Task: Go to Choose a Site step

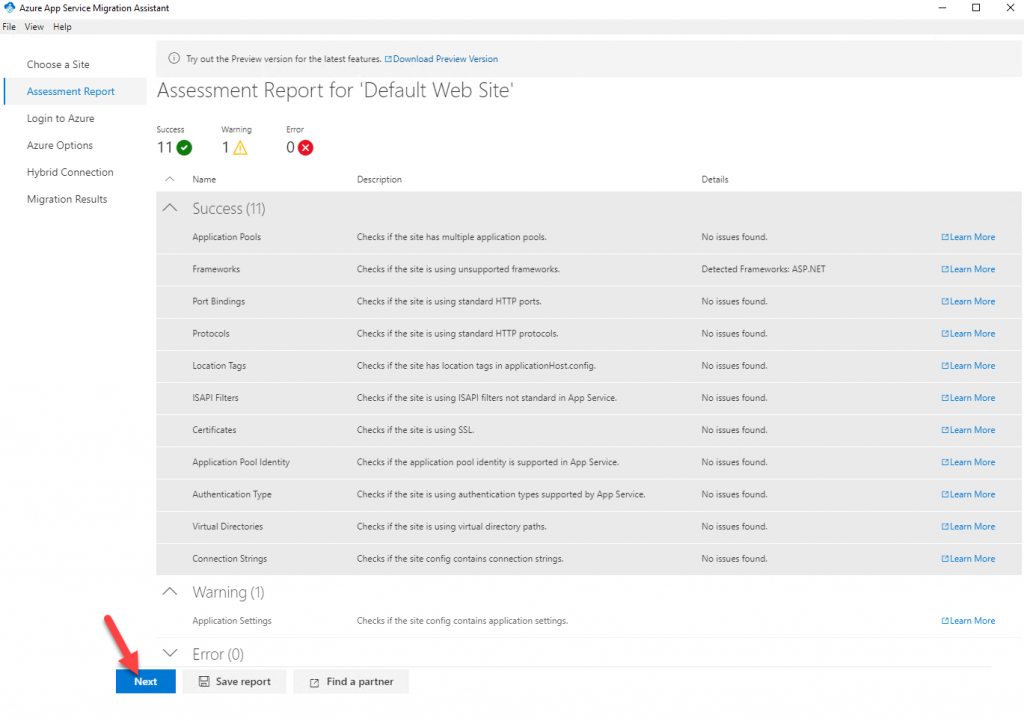Action: click(x=58, y=64)
